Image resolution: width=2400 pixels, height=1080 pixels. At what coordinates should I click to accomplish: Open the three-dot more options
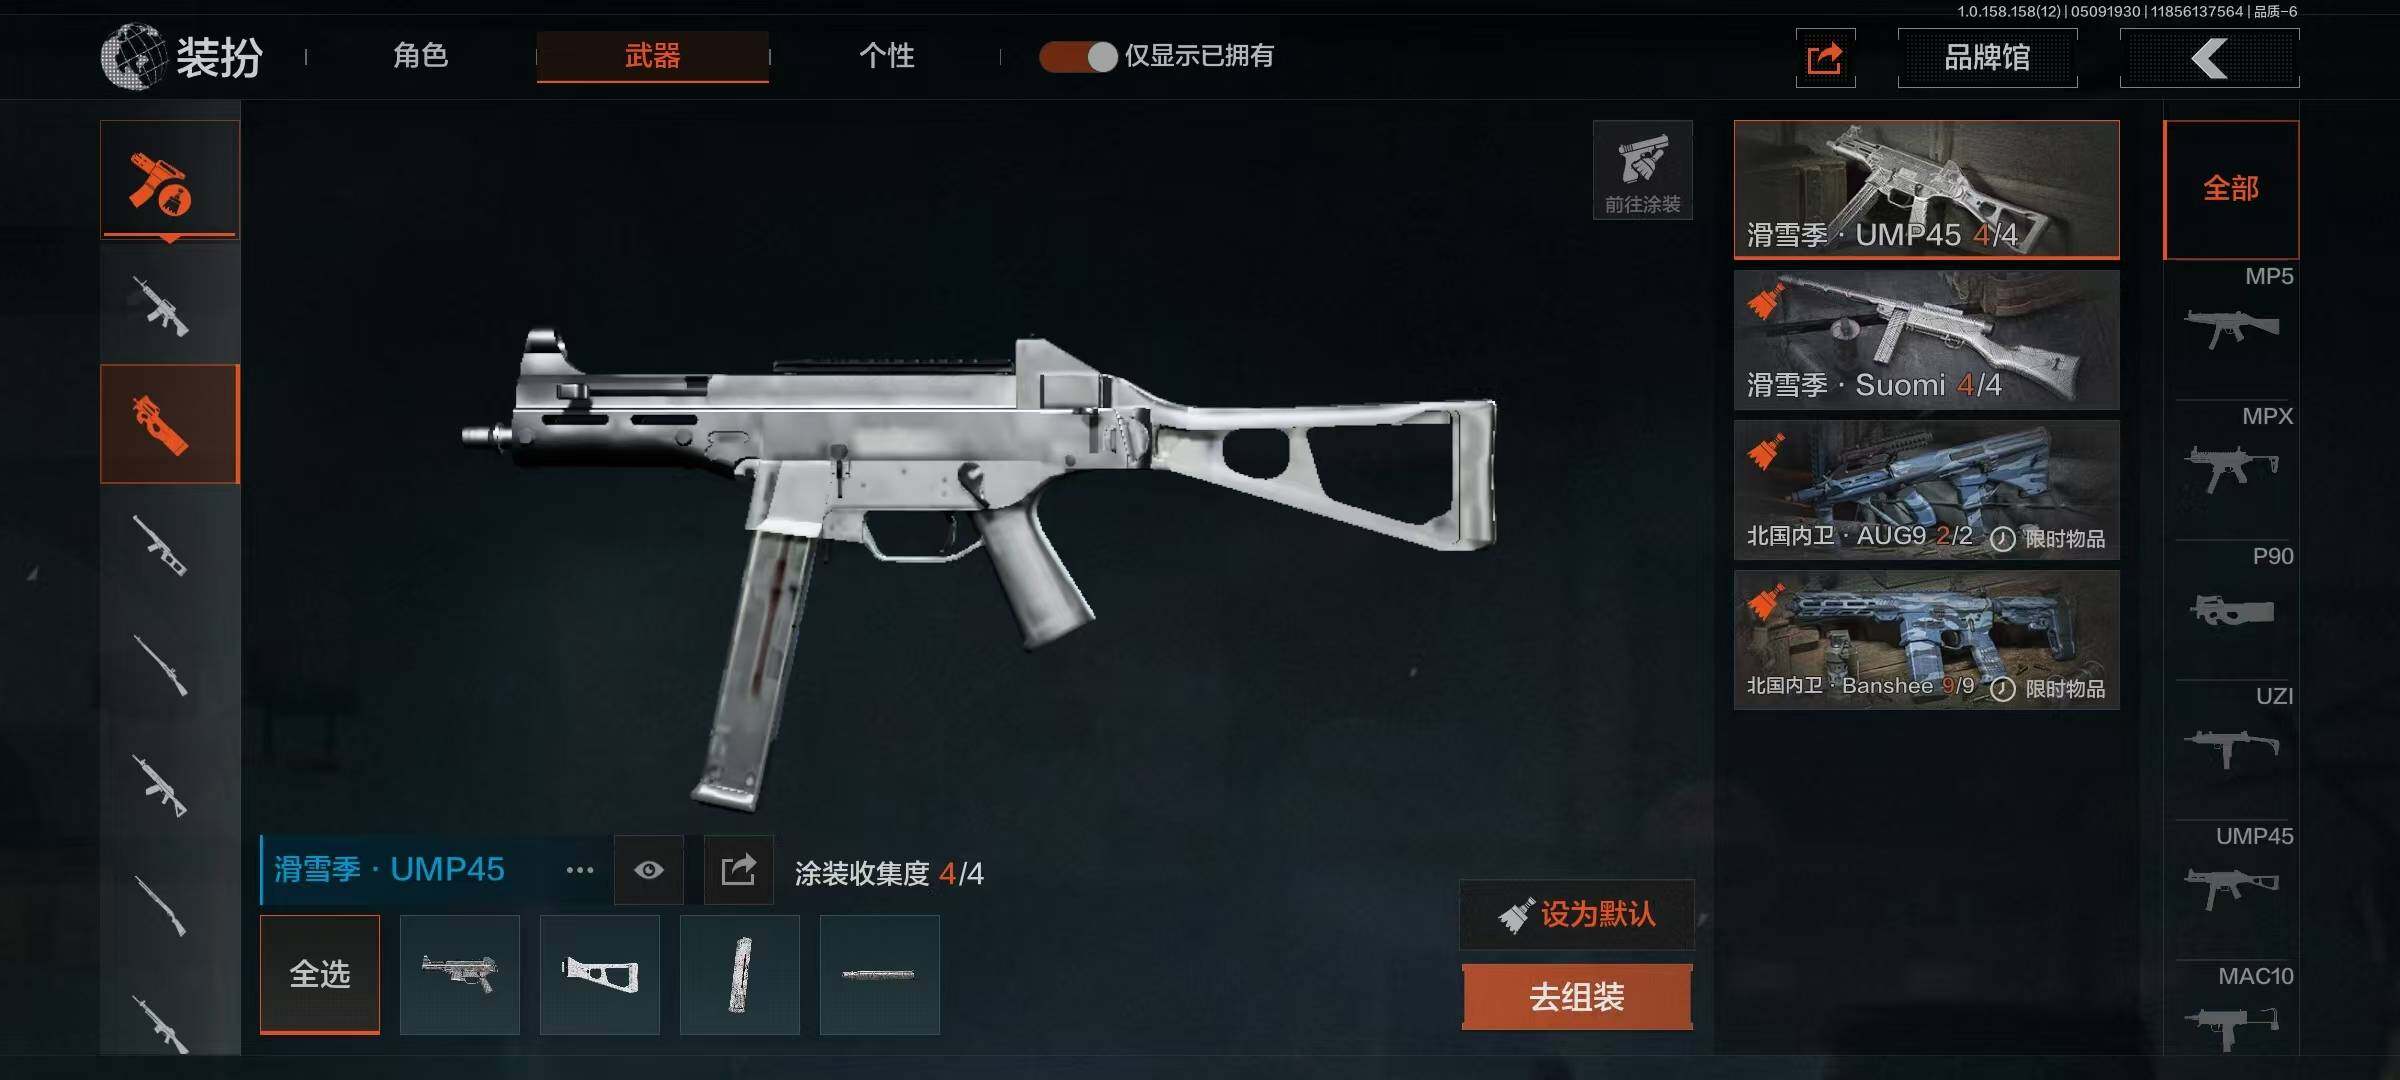pos(579,870)
